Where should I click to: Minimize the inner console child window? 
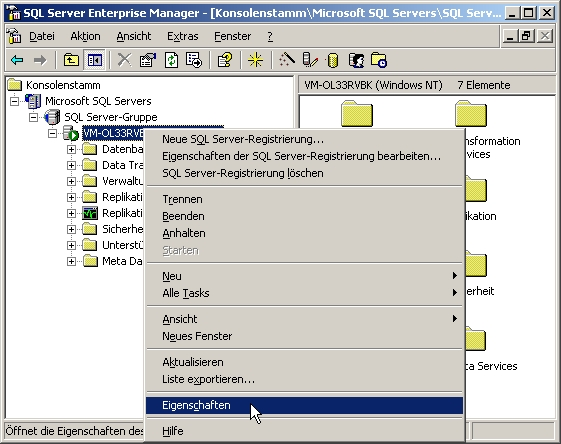coord(510,36)
